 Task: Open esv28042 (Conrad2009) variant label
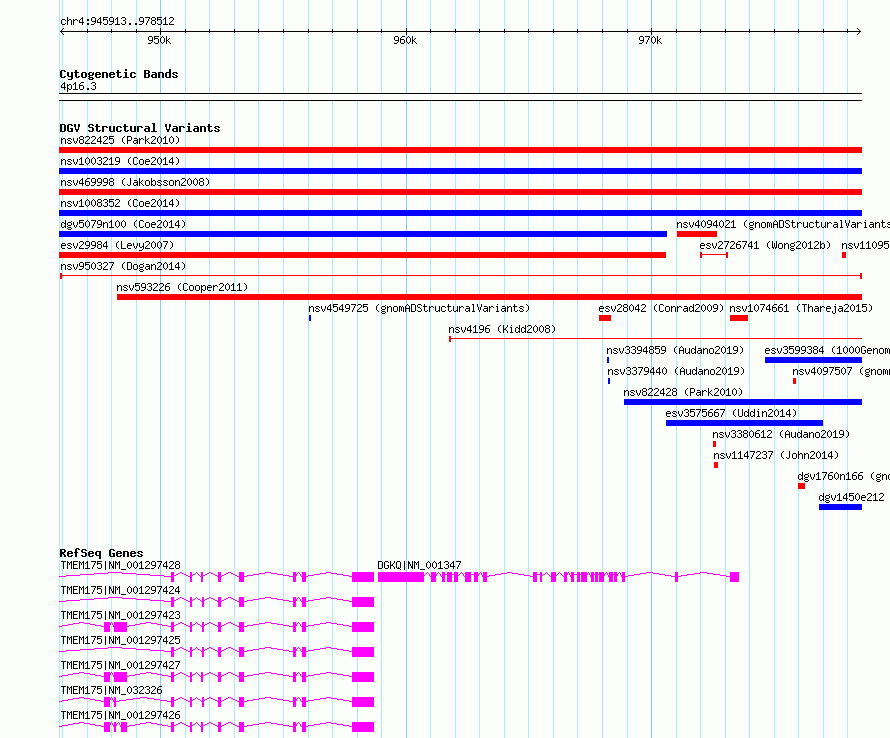(661, 308)
